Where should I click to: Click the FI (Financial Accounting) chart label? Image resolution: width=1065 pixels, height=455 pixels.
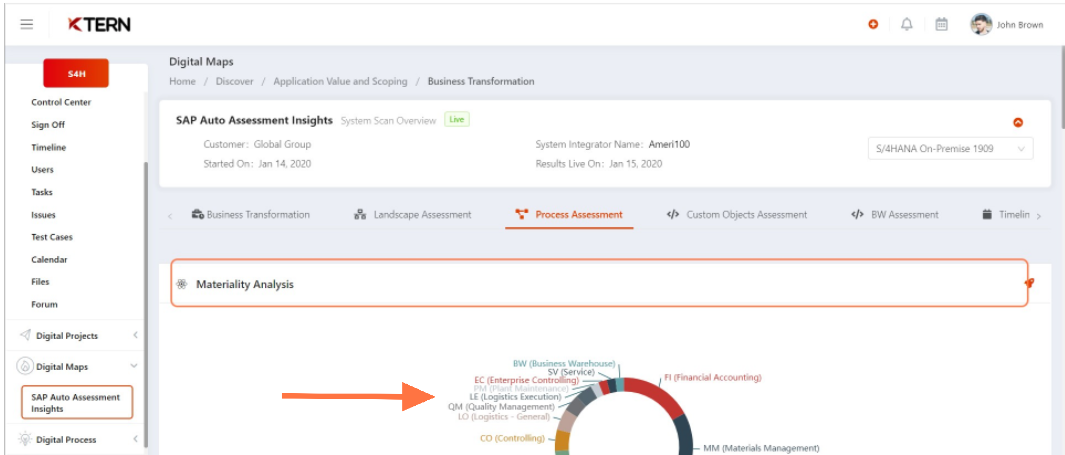[x=713, y=378]
